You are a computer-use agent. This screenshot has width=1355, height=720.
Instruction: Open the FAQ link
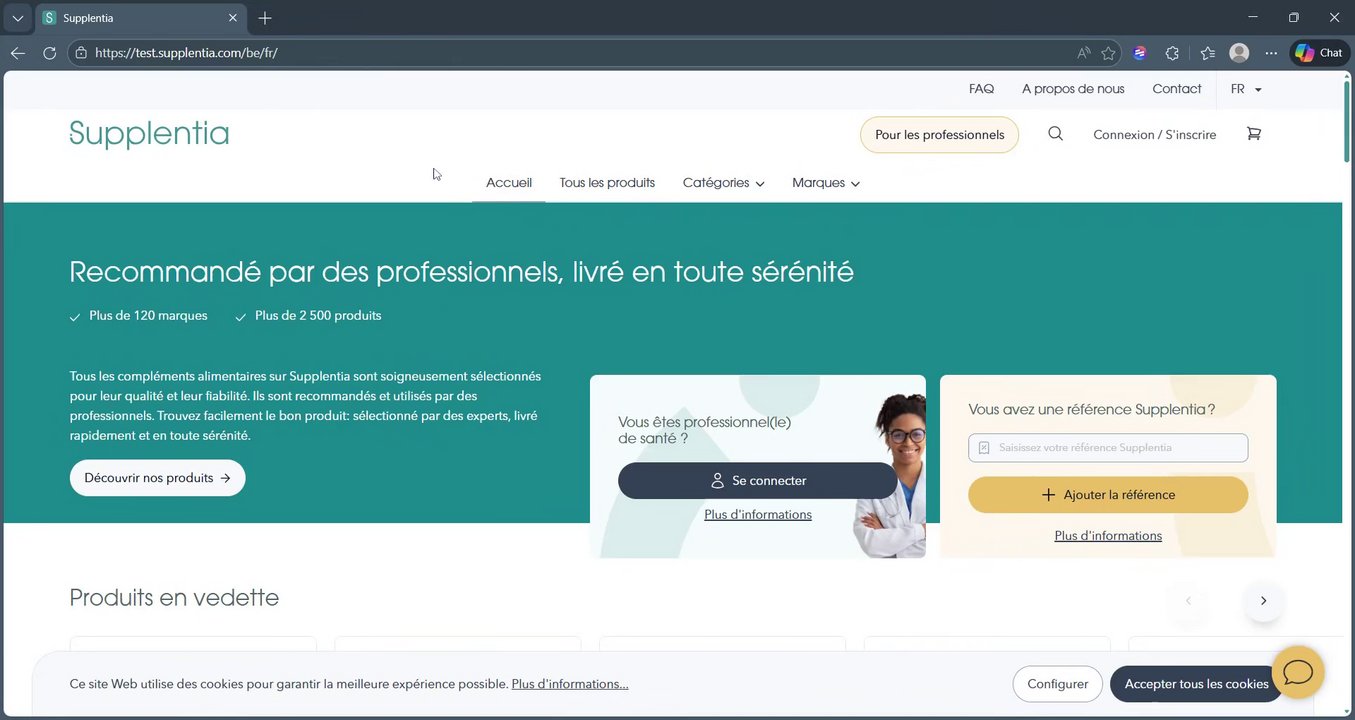click(982, 89)
